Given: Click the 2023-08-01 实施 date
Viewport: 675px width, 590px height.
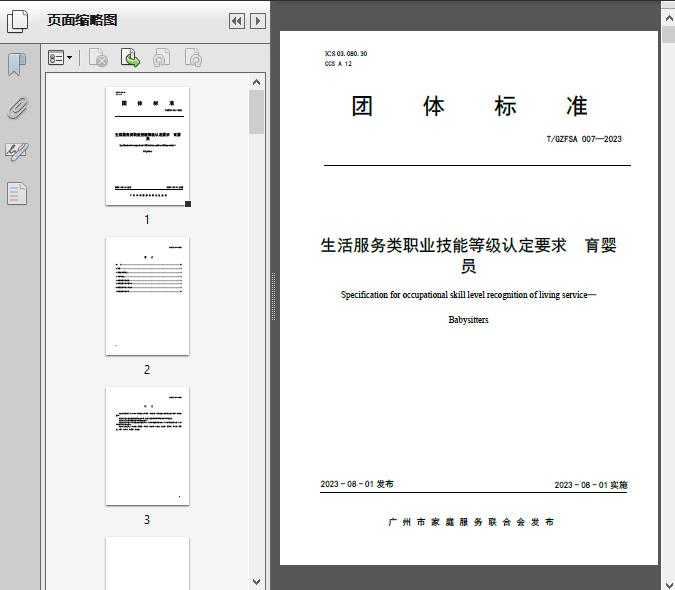Looking at the screenshot, I should pyautogui.click(x=591, y=485).
